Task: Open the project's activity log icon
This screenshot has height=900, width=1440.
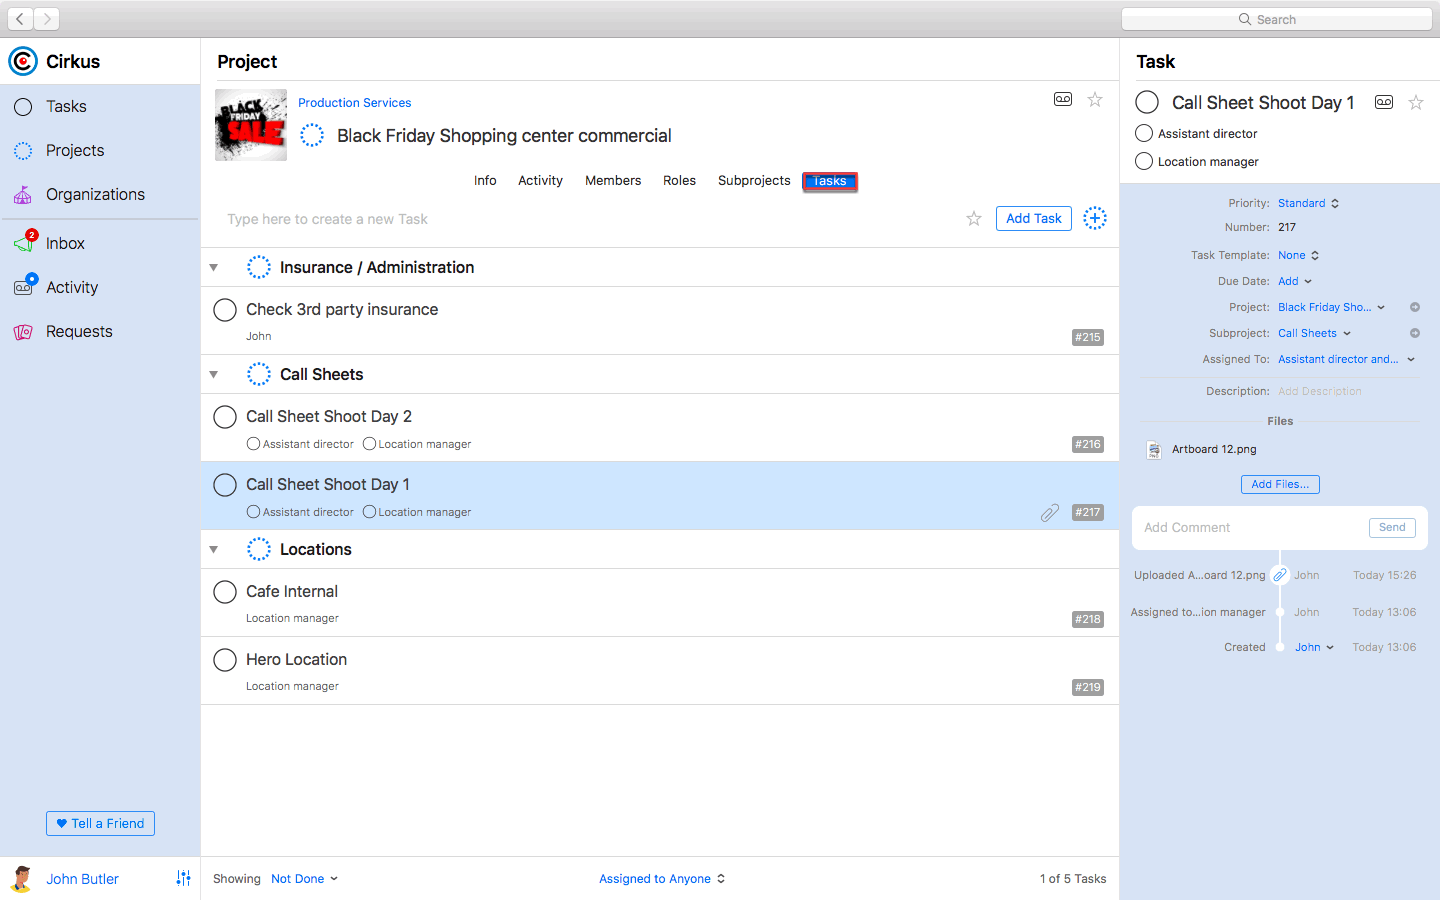Action: (x=1062, y=99)
